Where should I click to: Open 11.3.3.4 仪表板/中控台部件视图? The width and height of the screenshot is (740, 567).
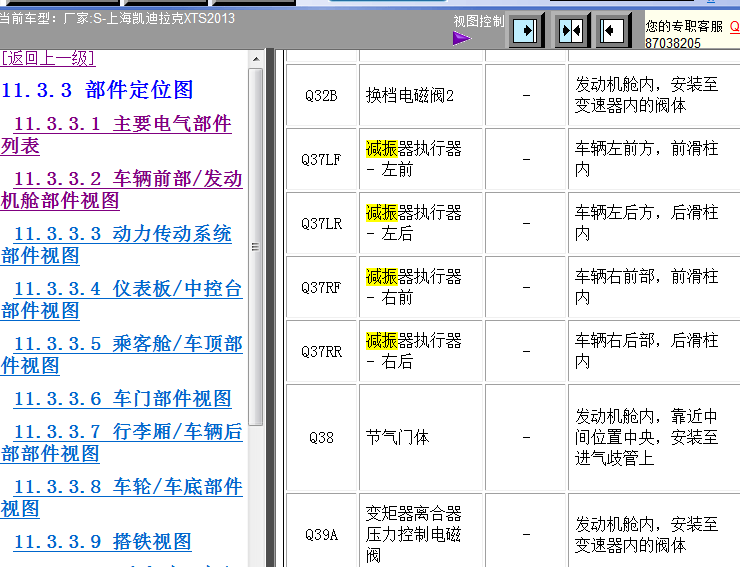[x=121, y=299]
